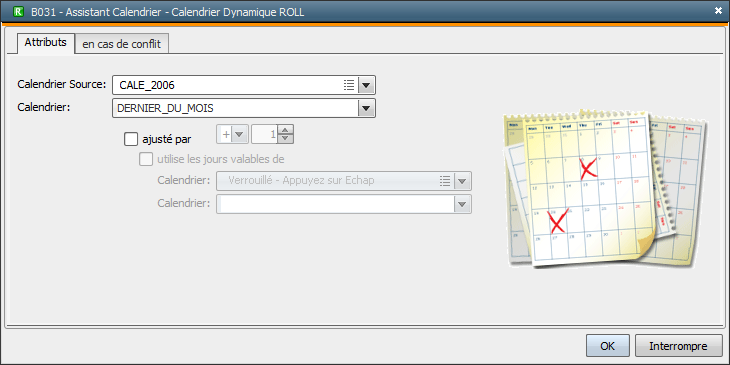The height and width of the screenshot is (365, 730).
Task: Click list icon in the locked Calendrier field
Action: point(445,181)
